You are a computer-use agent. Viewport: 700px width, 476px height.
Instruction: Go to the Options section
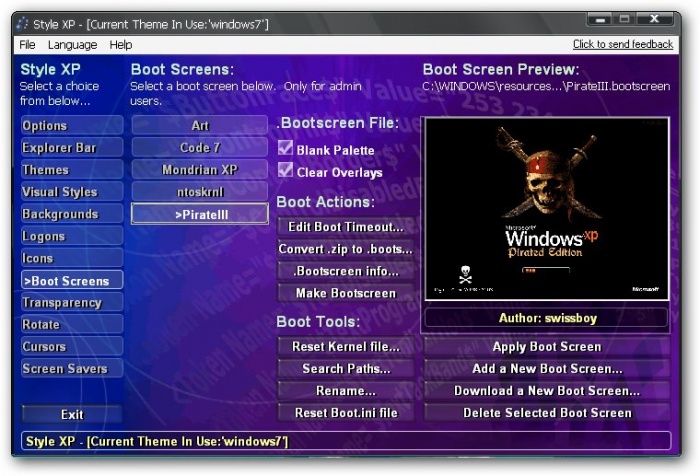72,125
